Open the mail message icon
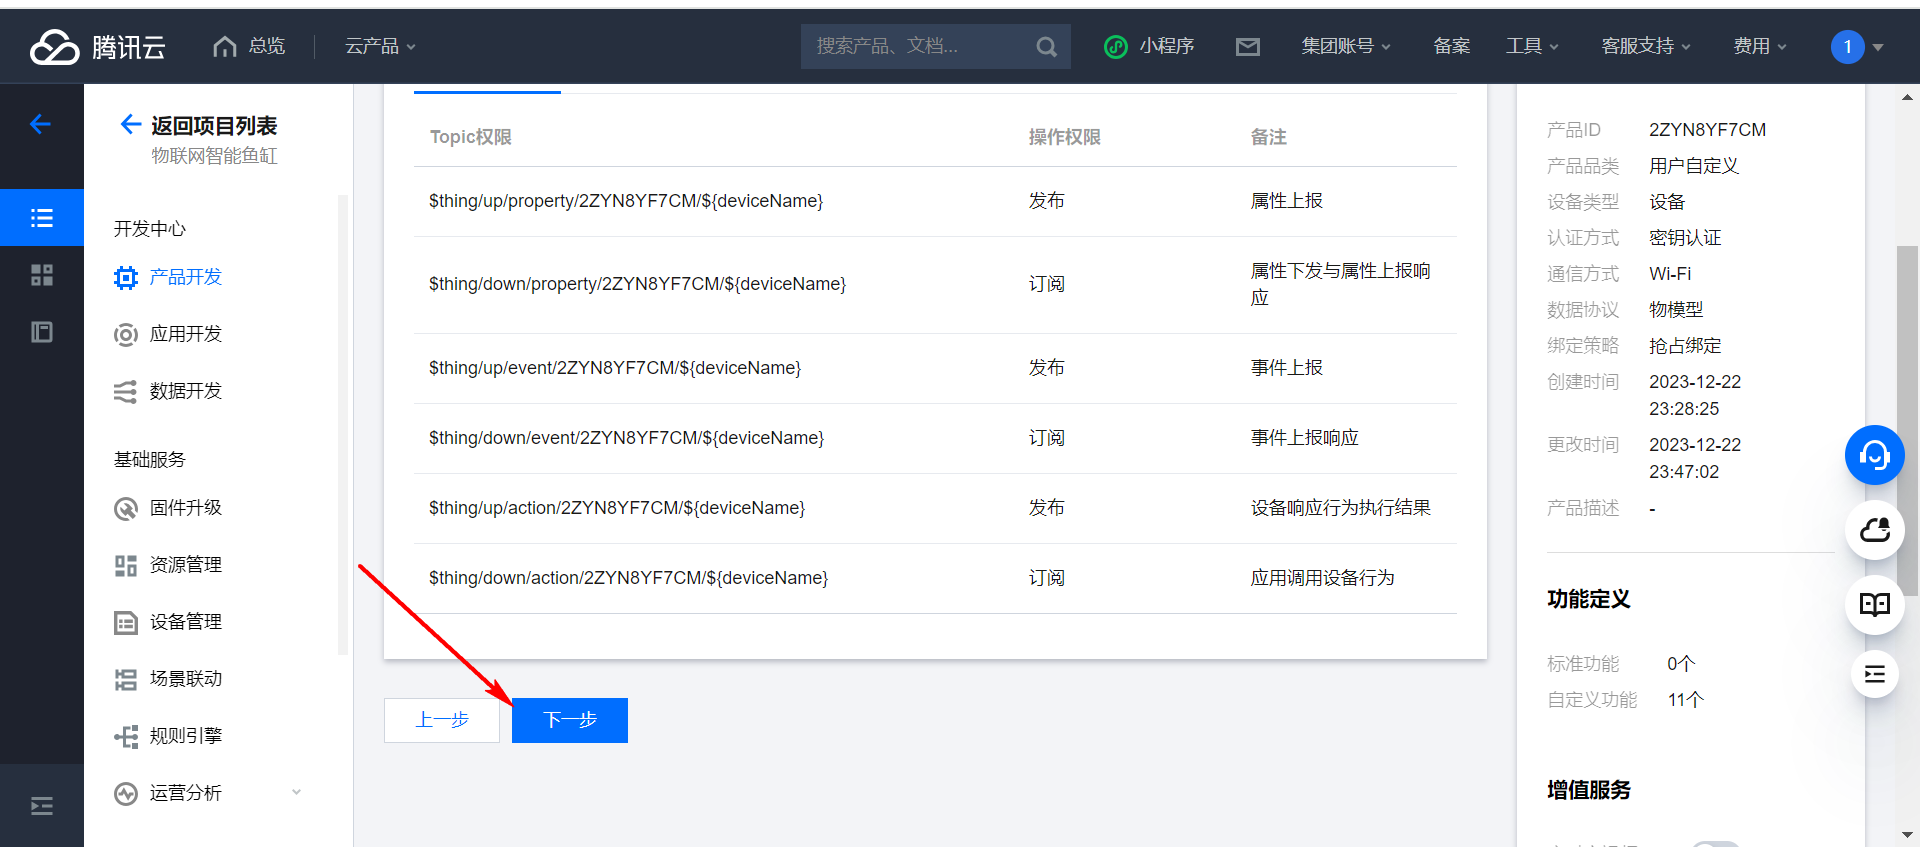1920x847 pixels. click(1247, 46)
